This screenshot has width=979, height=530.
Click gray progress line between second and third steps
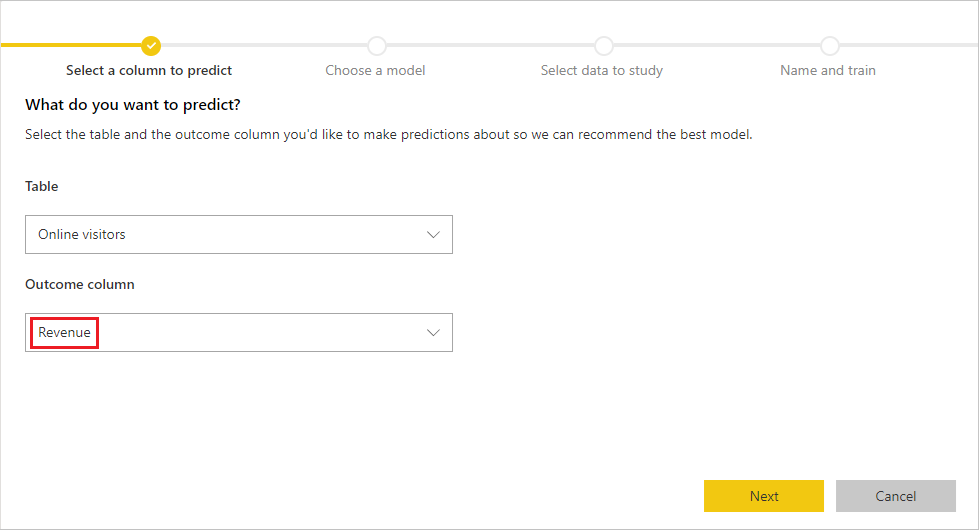coord(490,45)
